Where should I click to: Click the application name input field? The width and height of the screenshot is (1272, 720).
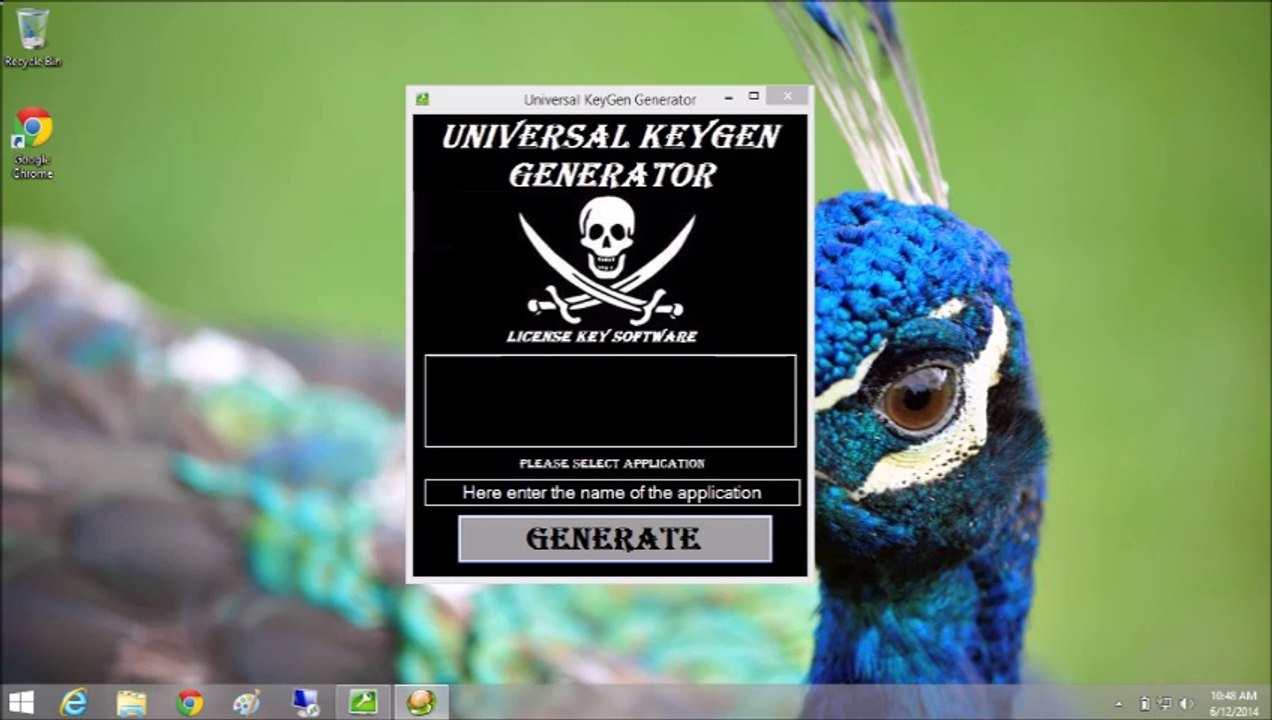611,493
